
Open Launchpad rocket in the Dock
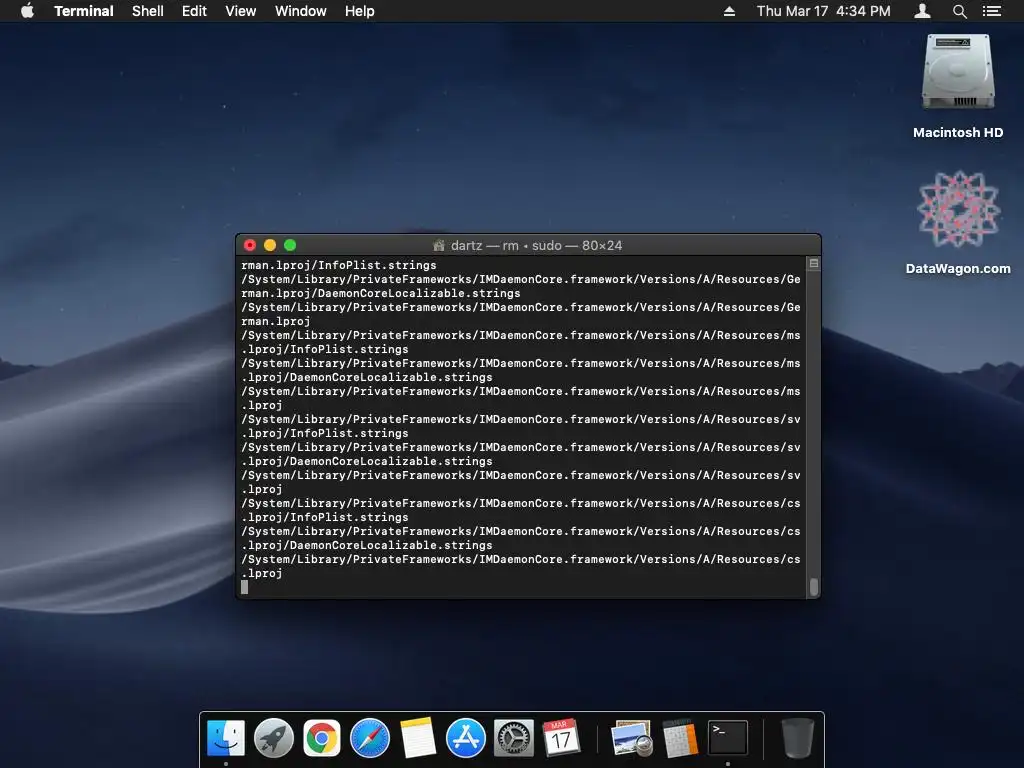274,738
